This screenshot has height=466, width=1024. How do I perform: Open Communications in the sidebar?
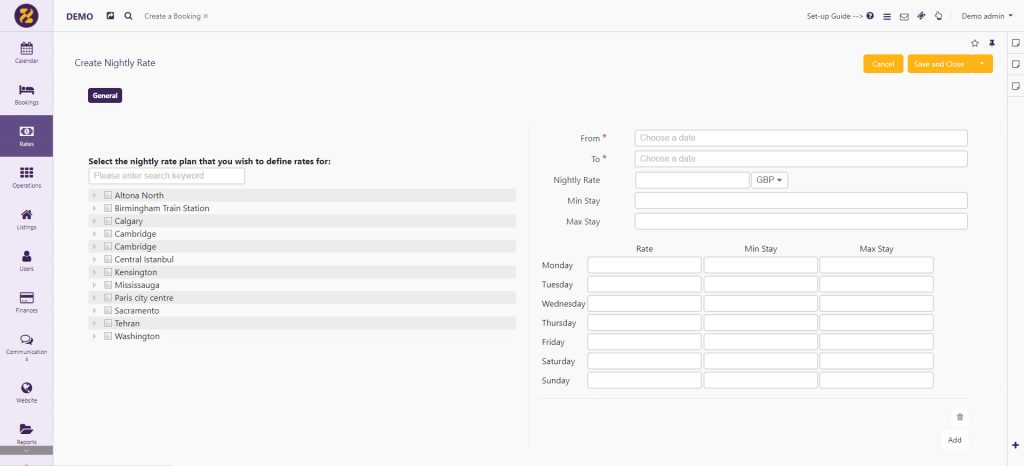pos(26,347)
